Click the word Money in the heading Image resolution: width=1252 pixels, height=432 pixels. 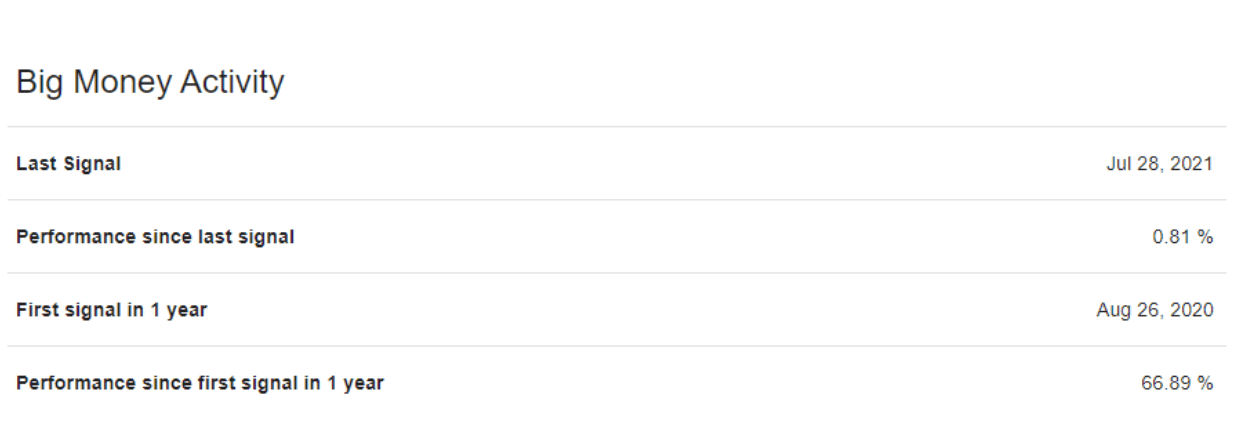tap(120, 82)
